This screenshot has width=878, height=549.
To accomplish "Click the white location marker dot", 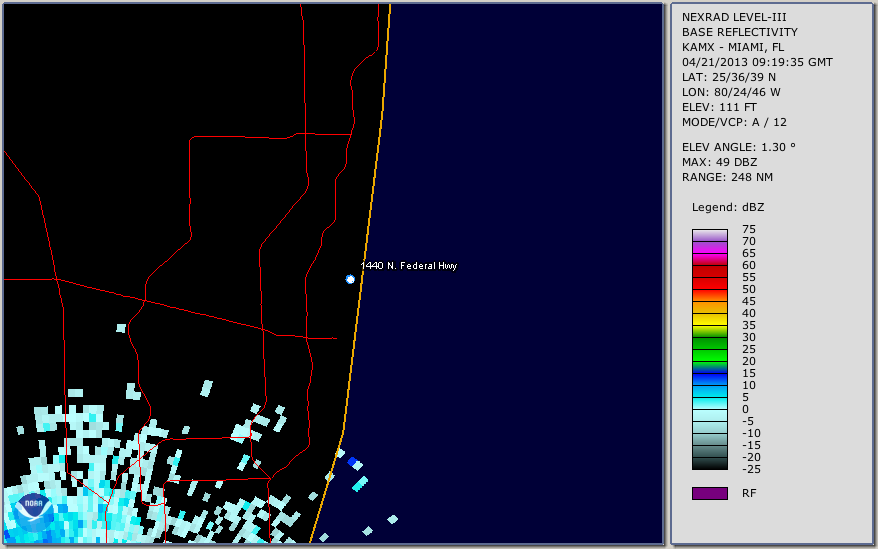I will tap(350, 279).
